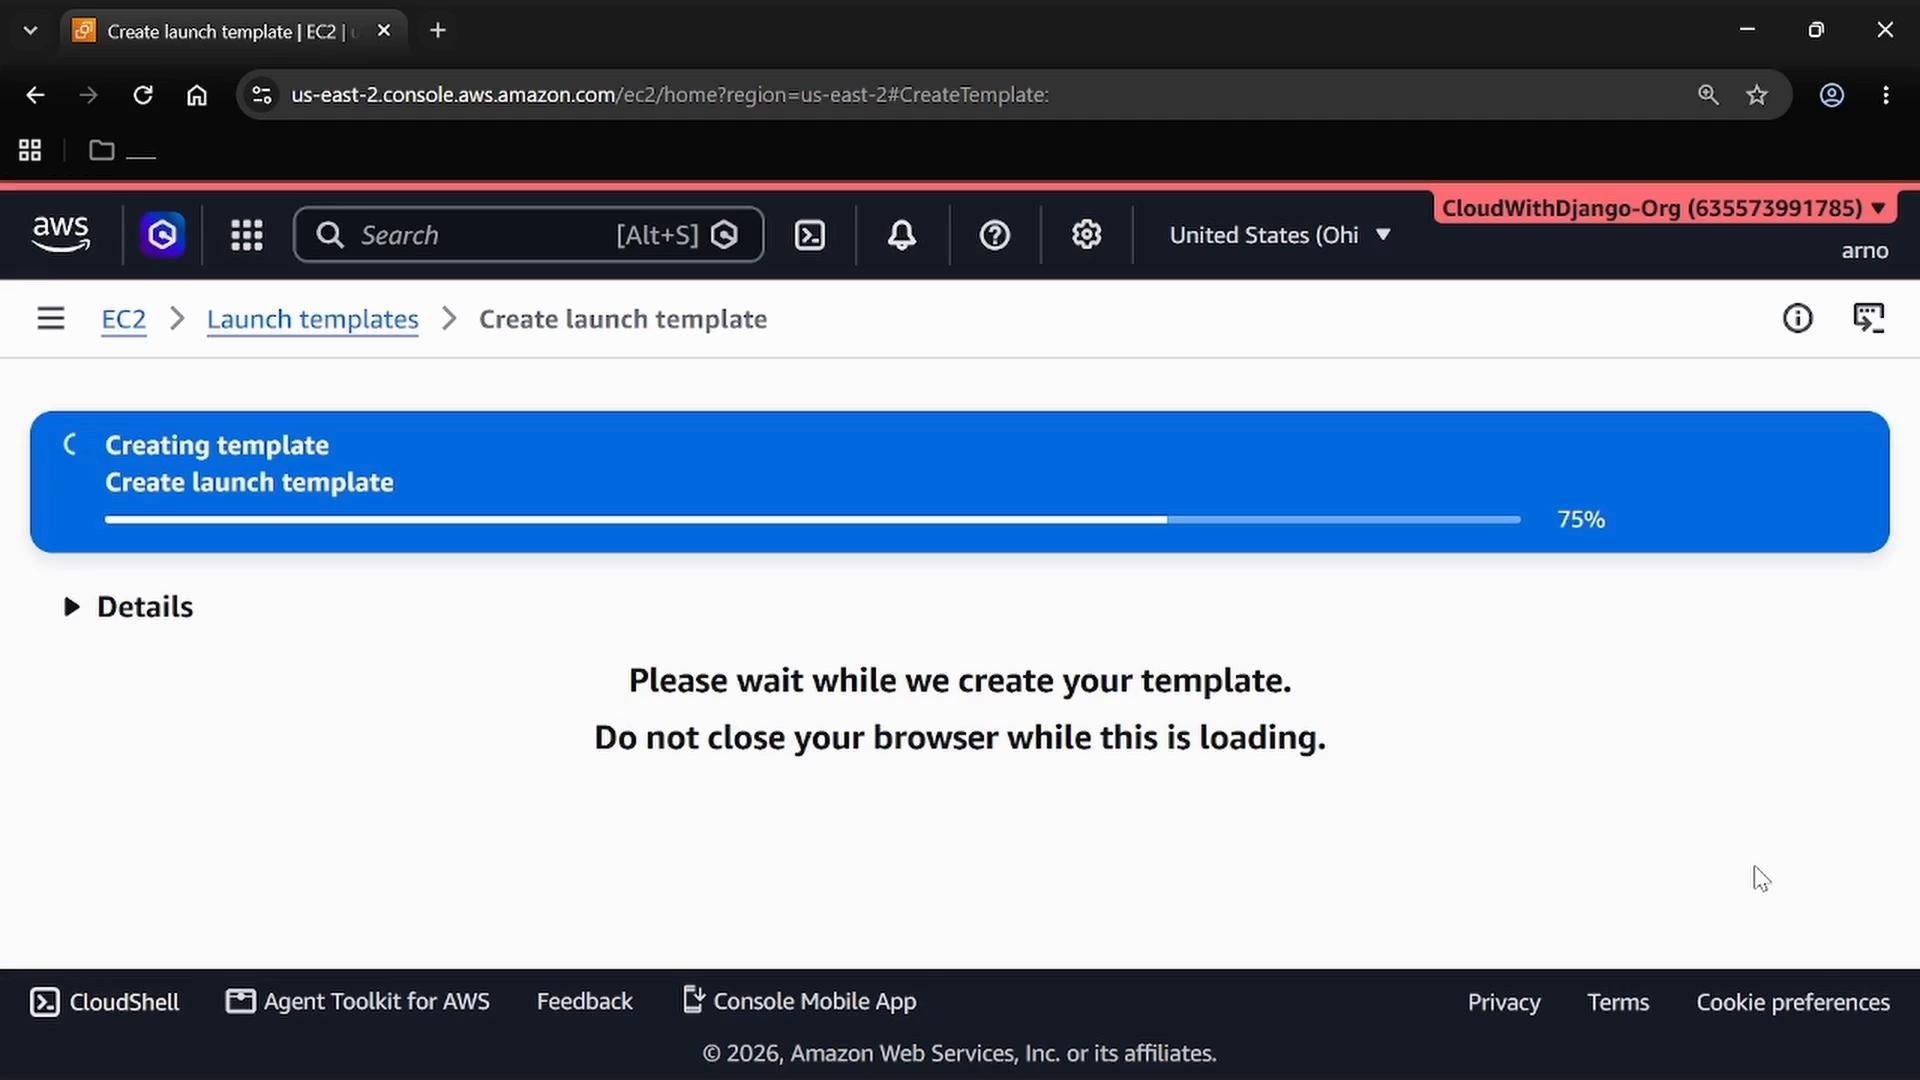This screenshot has width=1920, height=1080.
Task: Open the browser zoom magnifier icon
Action: 1708,95
